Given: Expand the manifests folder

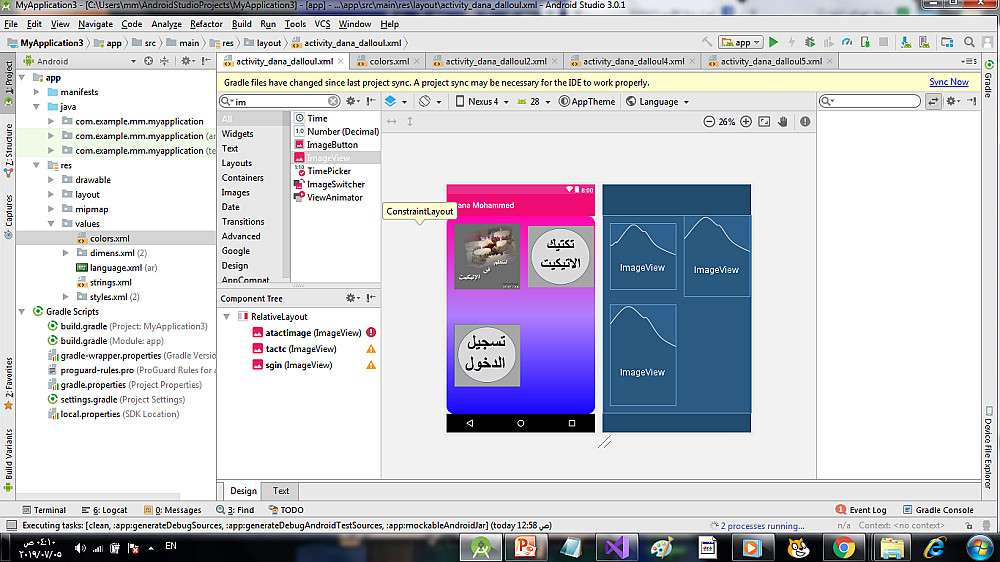Looking at the screenshot, I should 38,92.
